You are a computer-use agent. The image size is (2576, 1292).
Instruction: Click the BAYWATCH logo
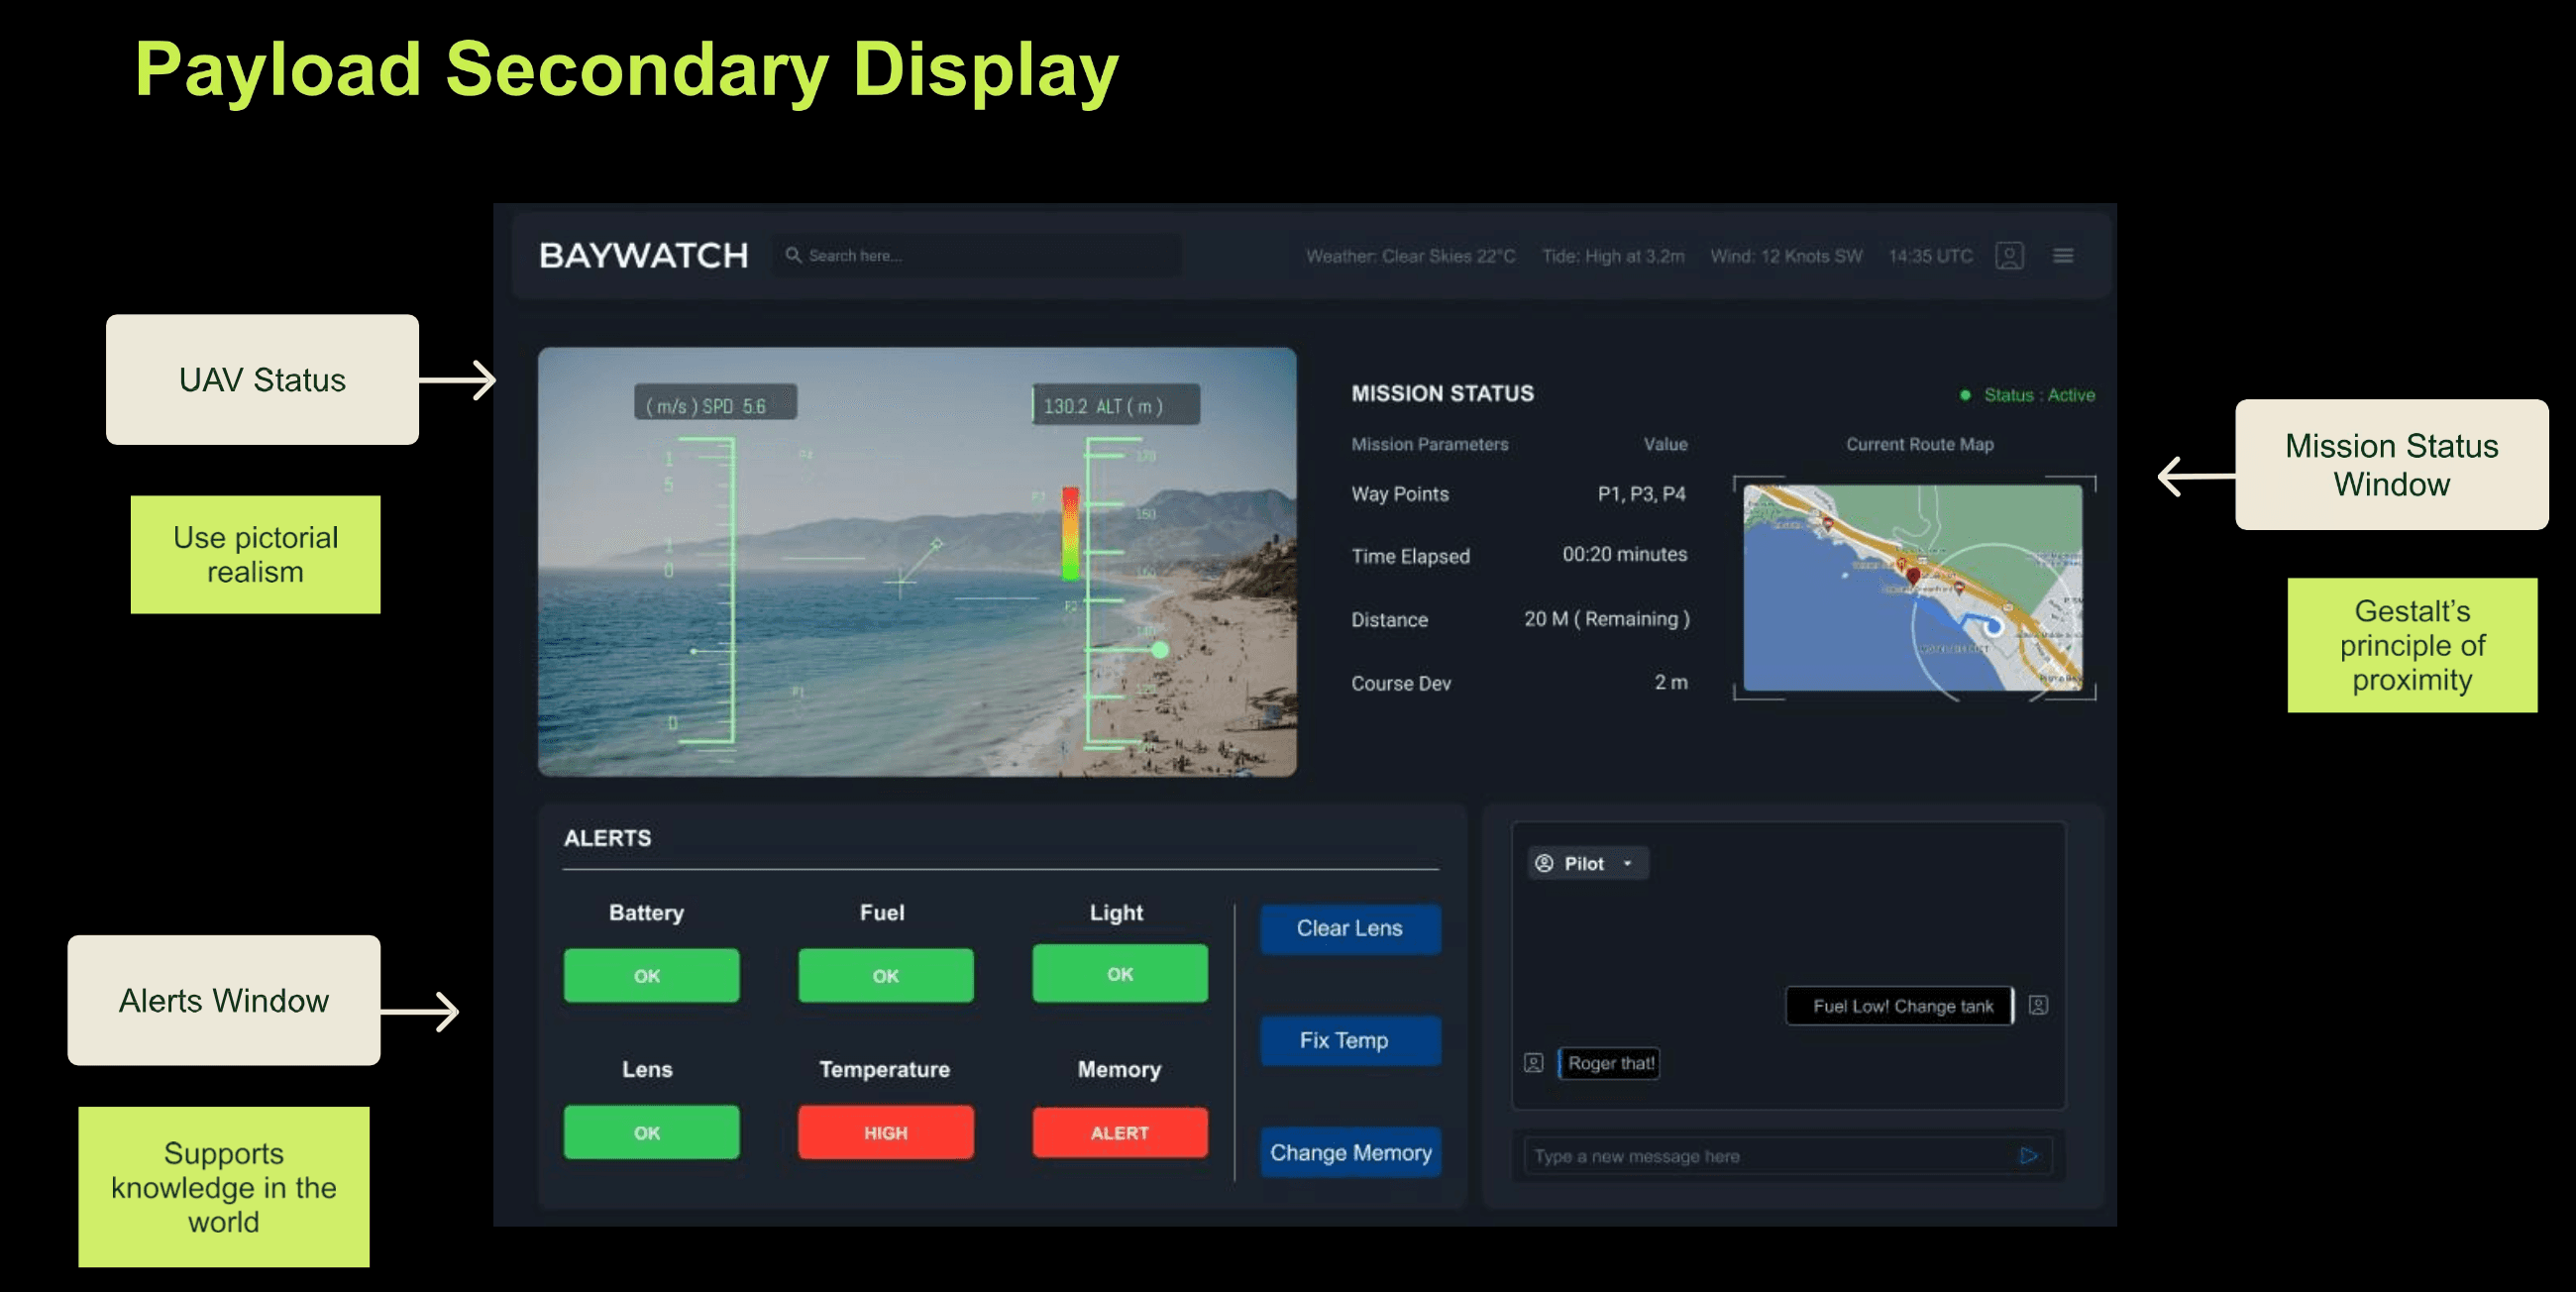pyautogui.click(x=643, y=256)
